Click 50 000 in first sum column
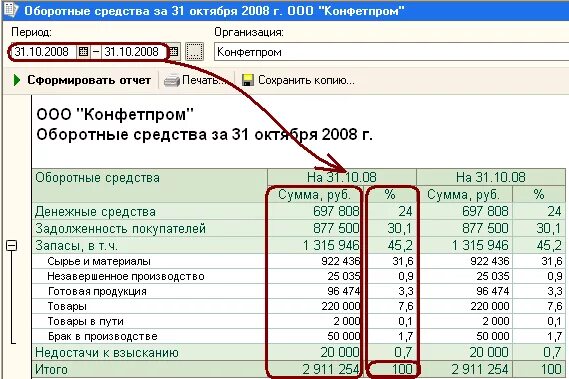Viewport: 569px width, 379px height. 344,336
